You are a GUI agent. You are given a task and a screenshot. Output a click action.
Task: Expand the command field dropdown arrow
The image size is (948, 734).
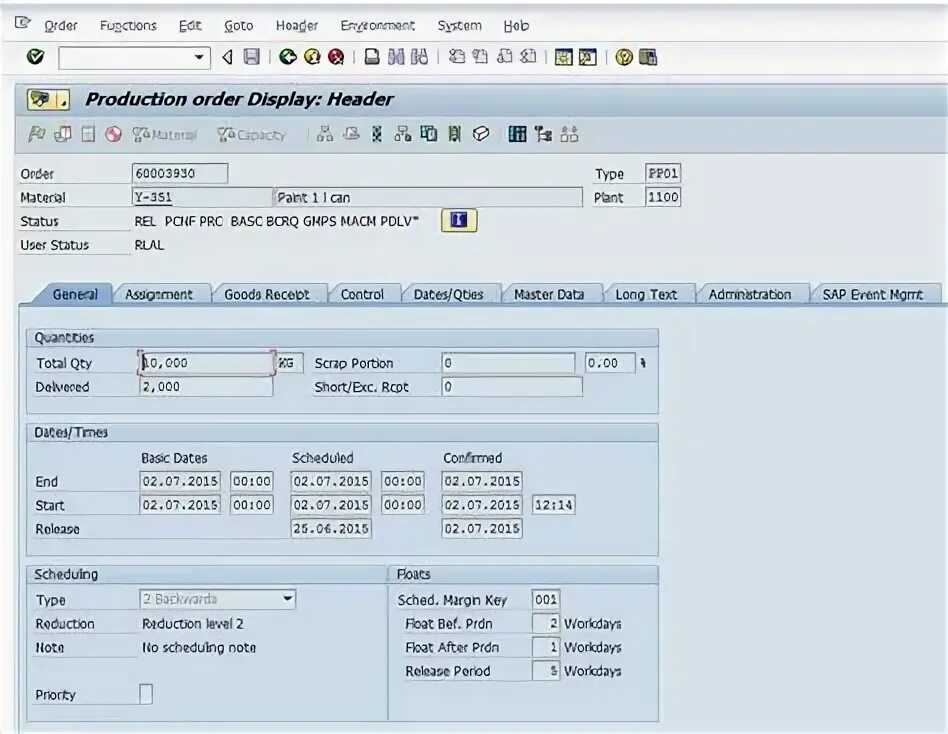click(x=198, y=57)
